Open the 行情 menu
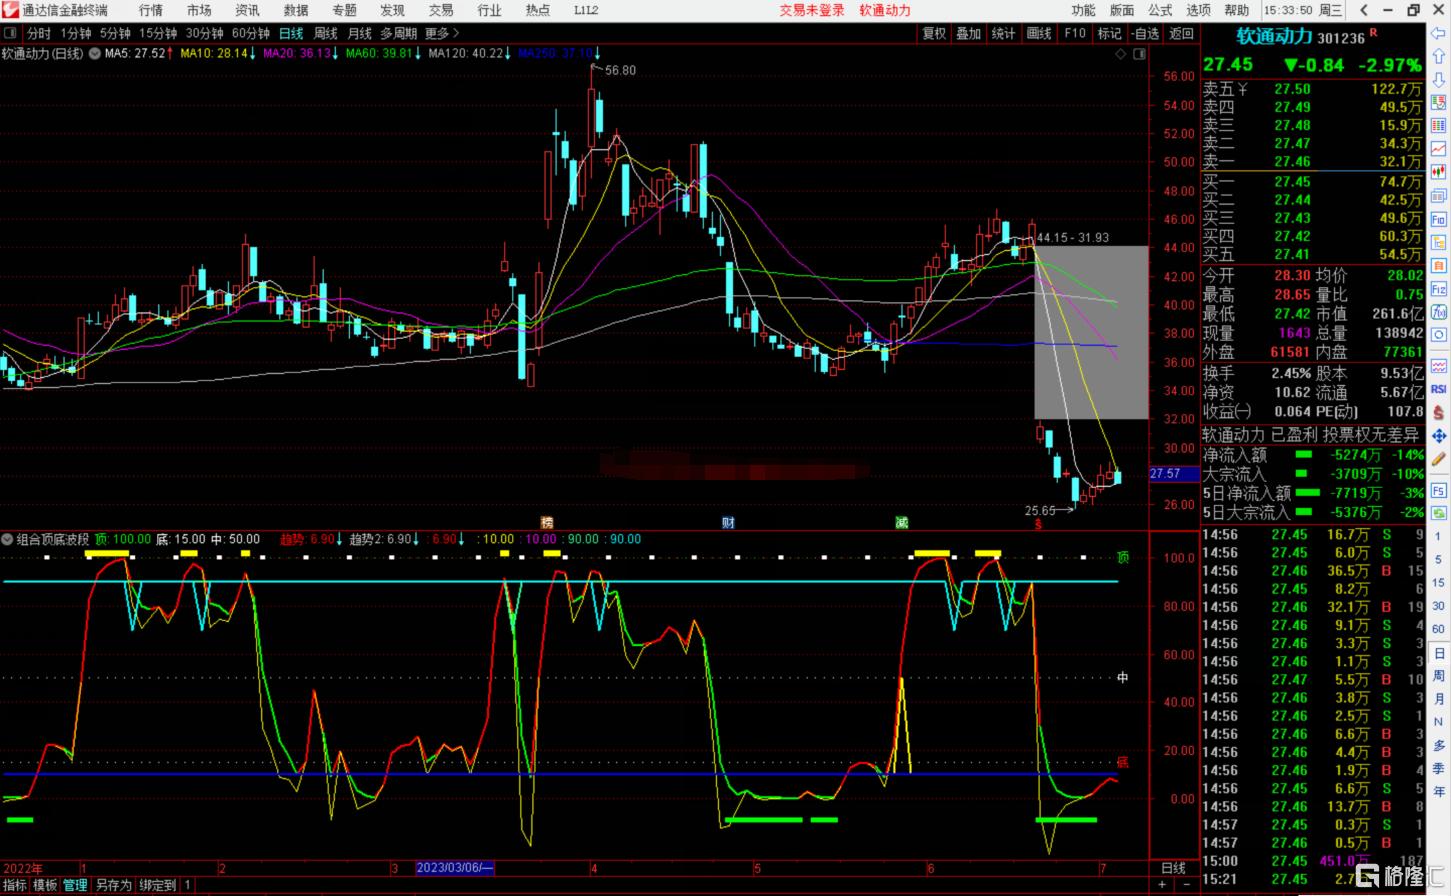 151,10
